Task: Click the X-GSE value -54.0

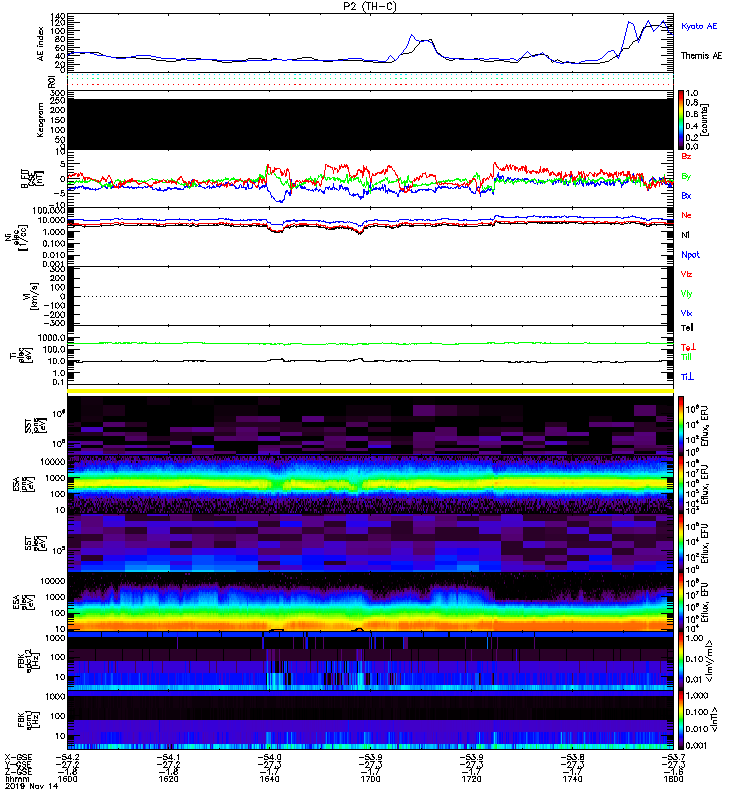Action: [269, 757]
